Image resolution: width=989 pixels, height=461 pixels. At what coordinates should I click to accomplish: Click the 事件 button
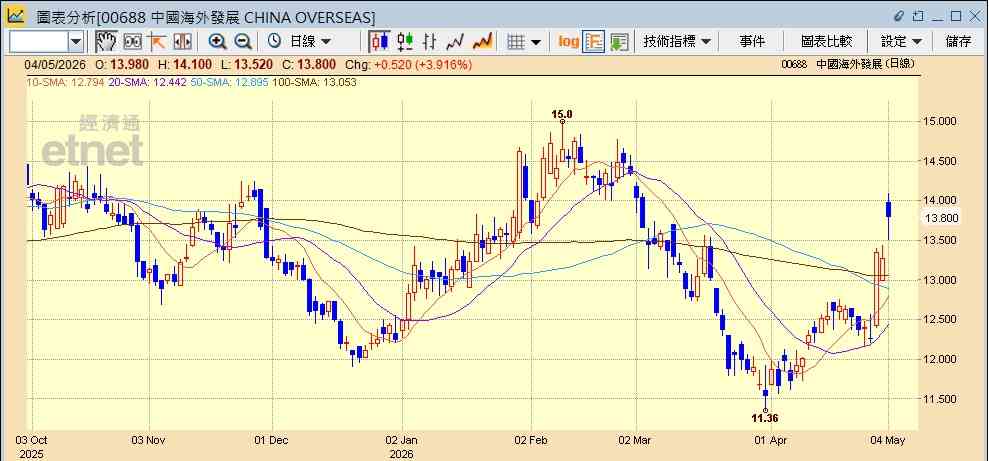[x=752, y=42]
